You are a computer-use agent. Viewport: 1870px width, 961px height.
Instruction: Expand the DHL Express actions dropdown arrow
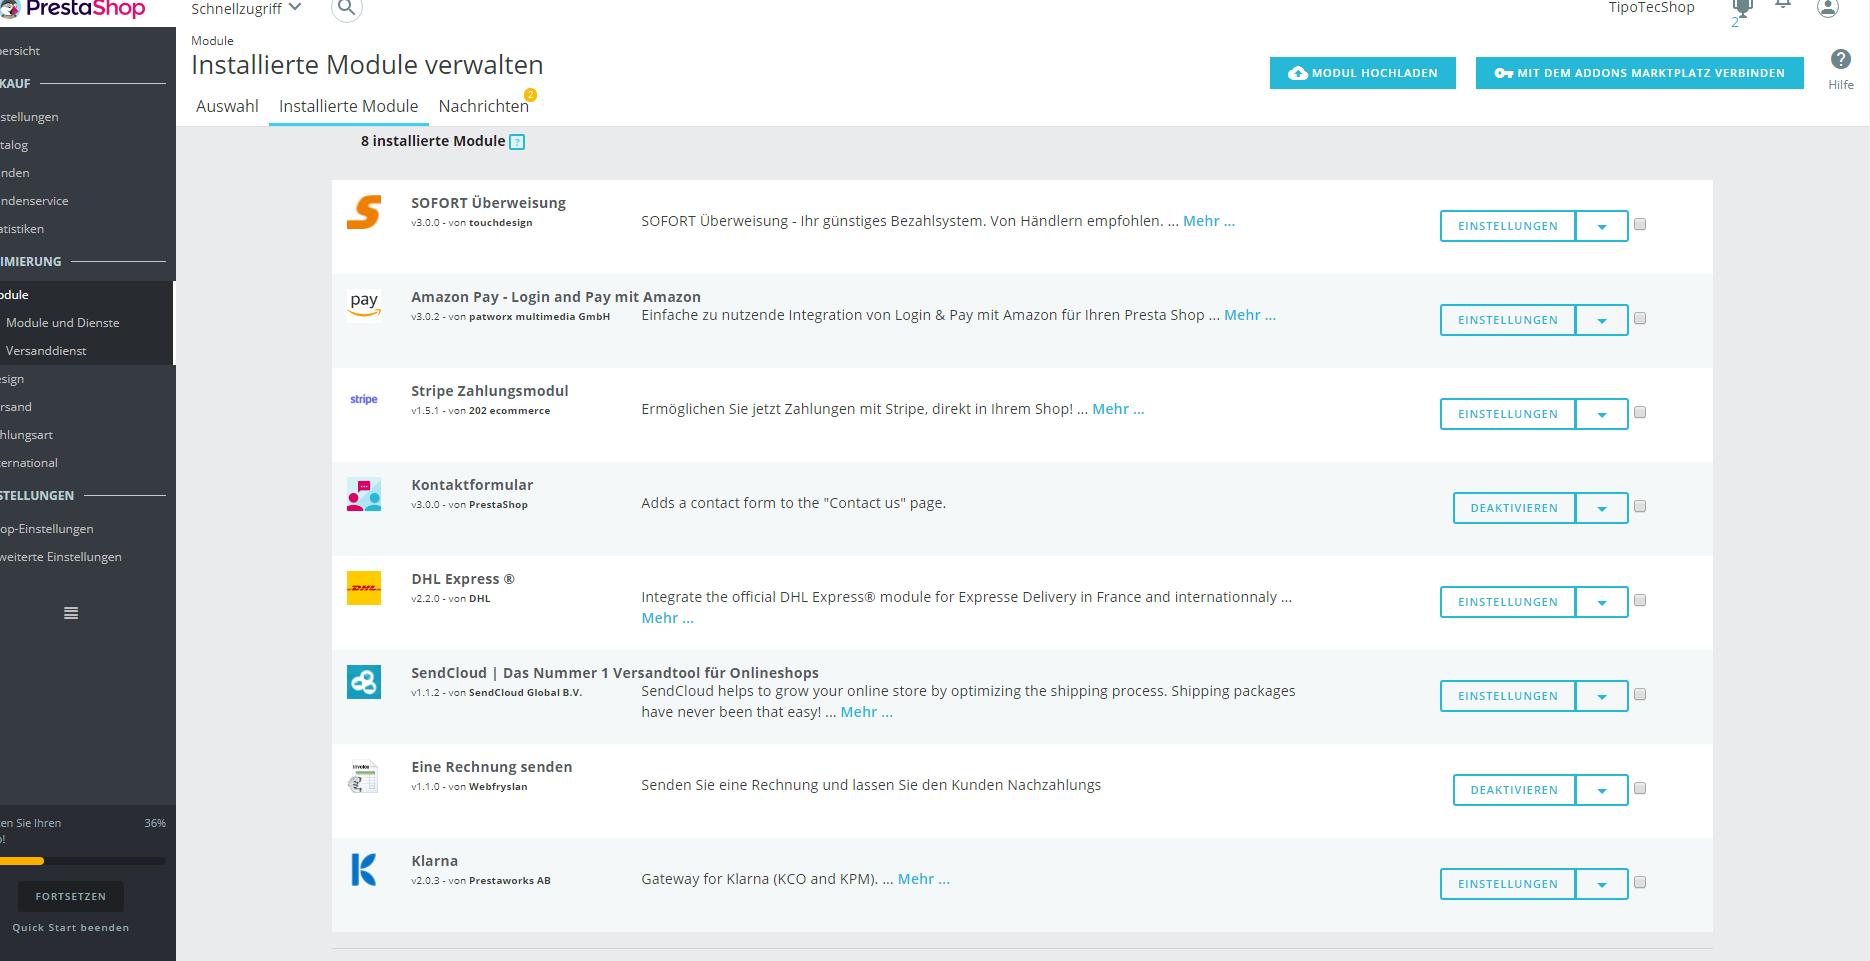(x=1602, y=602)
